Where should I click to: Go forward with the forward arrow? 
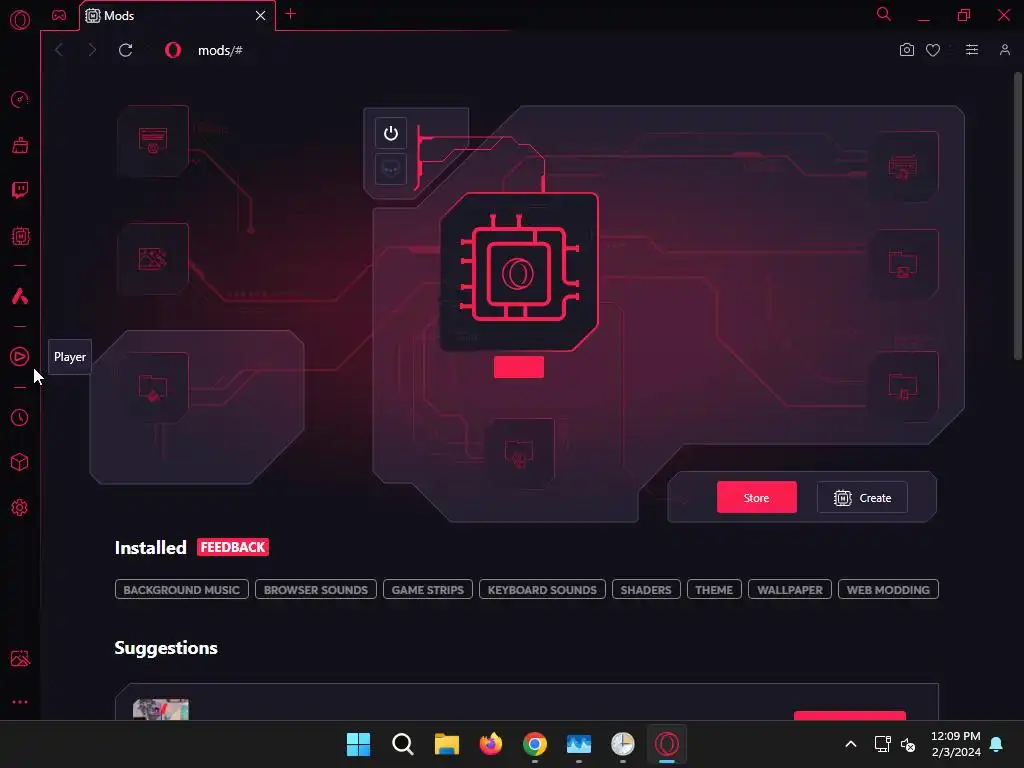(x=92, y=50)
